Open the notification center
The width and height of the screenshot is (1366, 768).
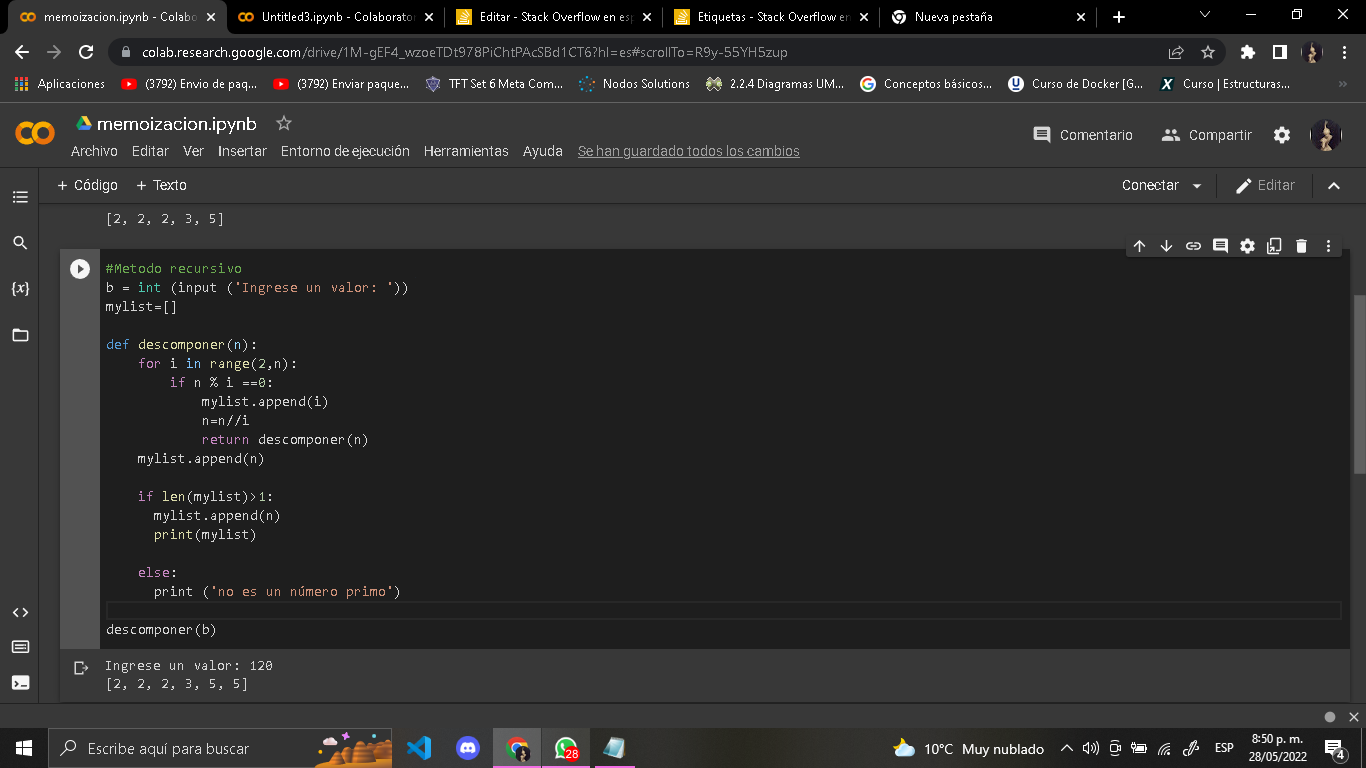click(x=1334, y=748)
